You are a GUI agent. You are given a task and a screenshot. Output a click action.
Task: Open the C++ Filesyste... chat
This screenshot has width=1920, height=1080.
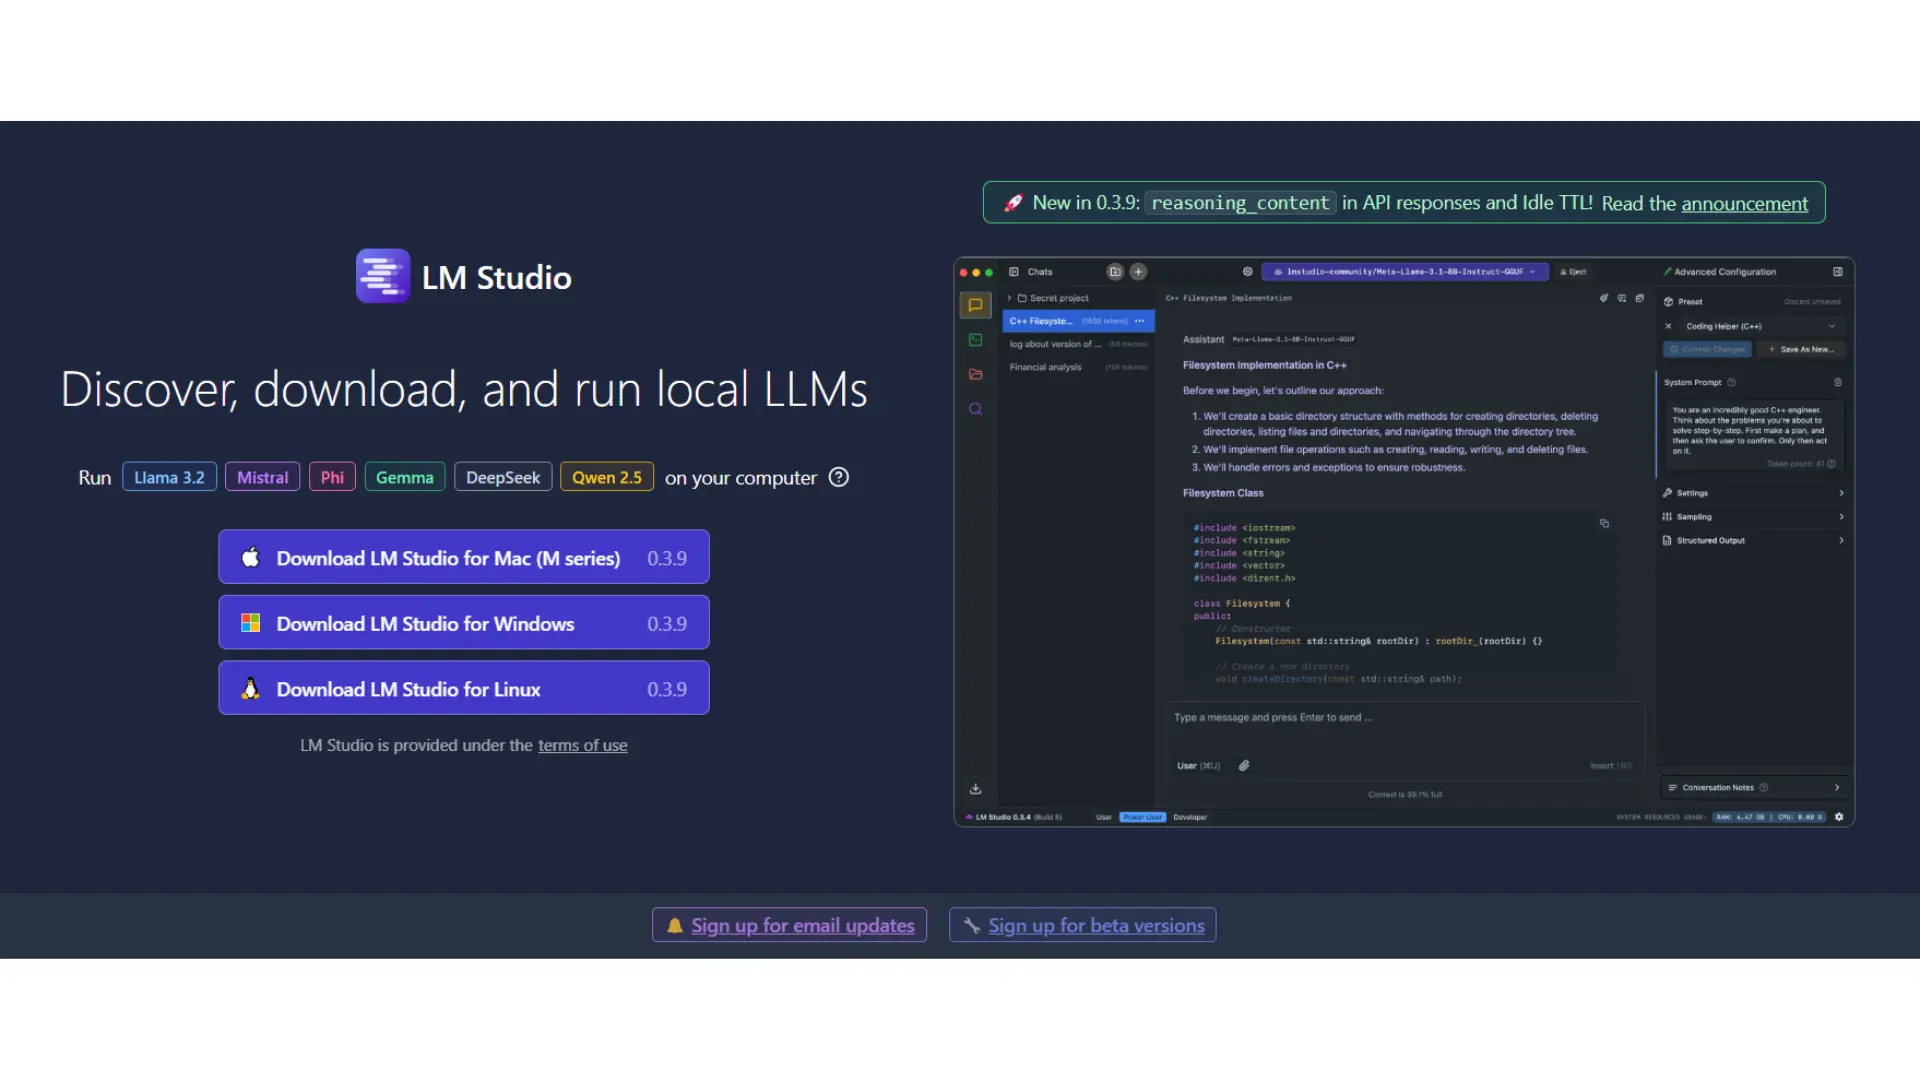tap(1079, 321)
